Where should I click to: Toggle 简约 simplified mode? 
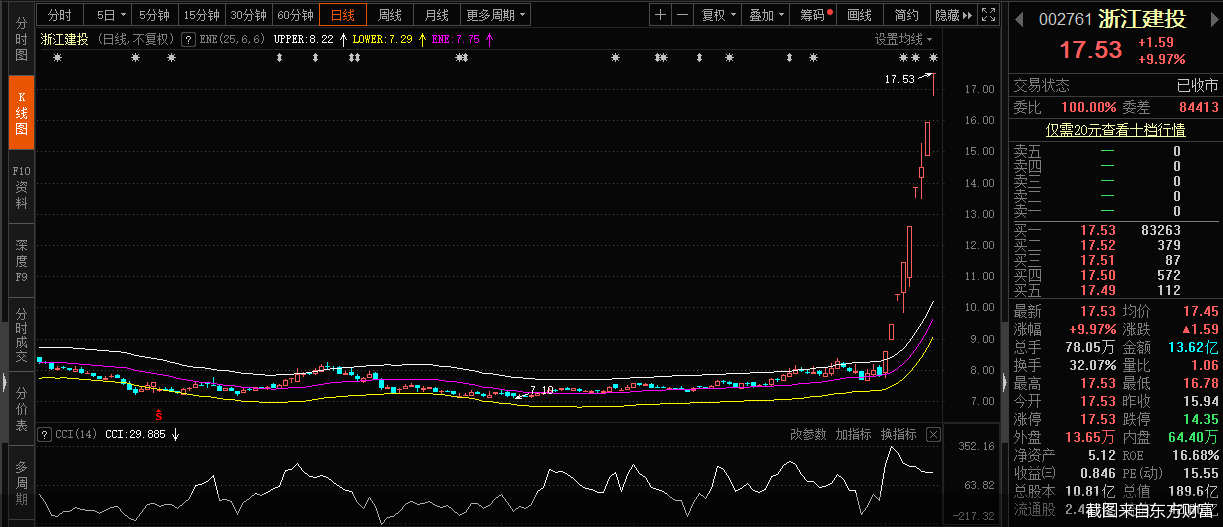pos(906,15)
